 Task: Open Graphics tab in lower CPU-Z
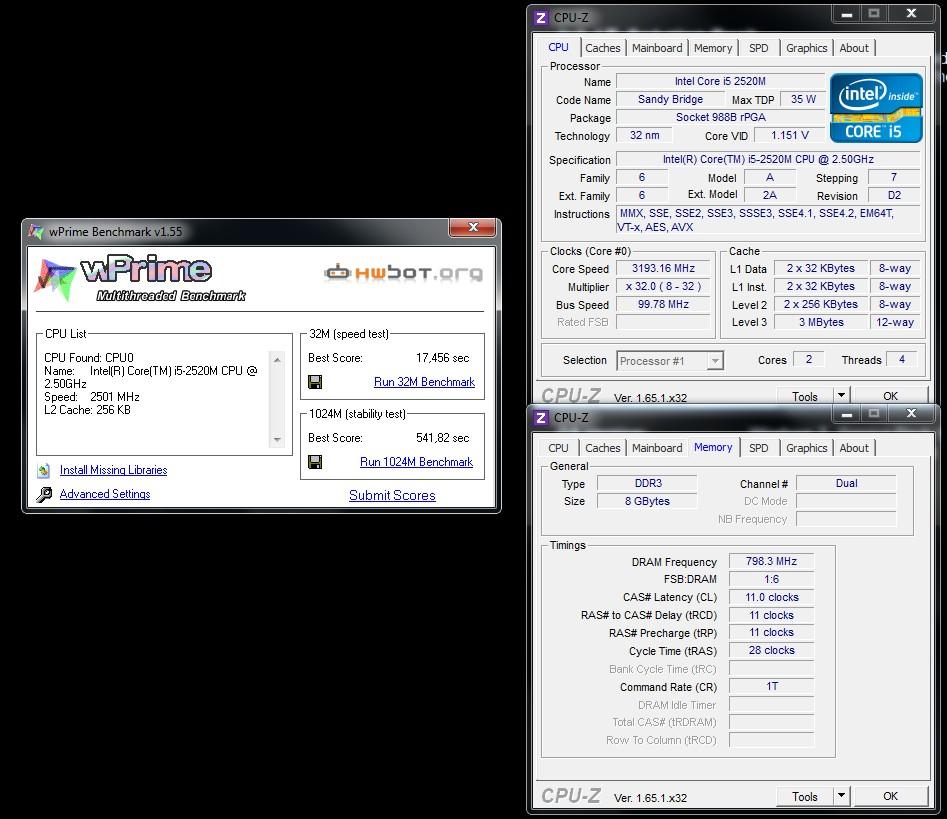click(x=806, y=448)
